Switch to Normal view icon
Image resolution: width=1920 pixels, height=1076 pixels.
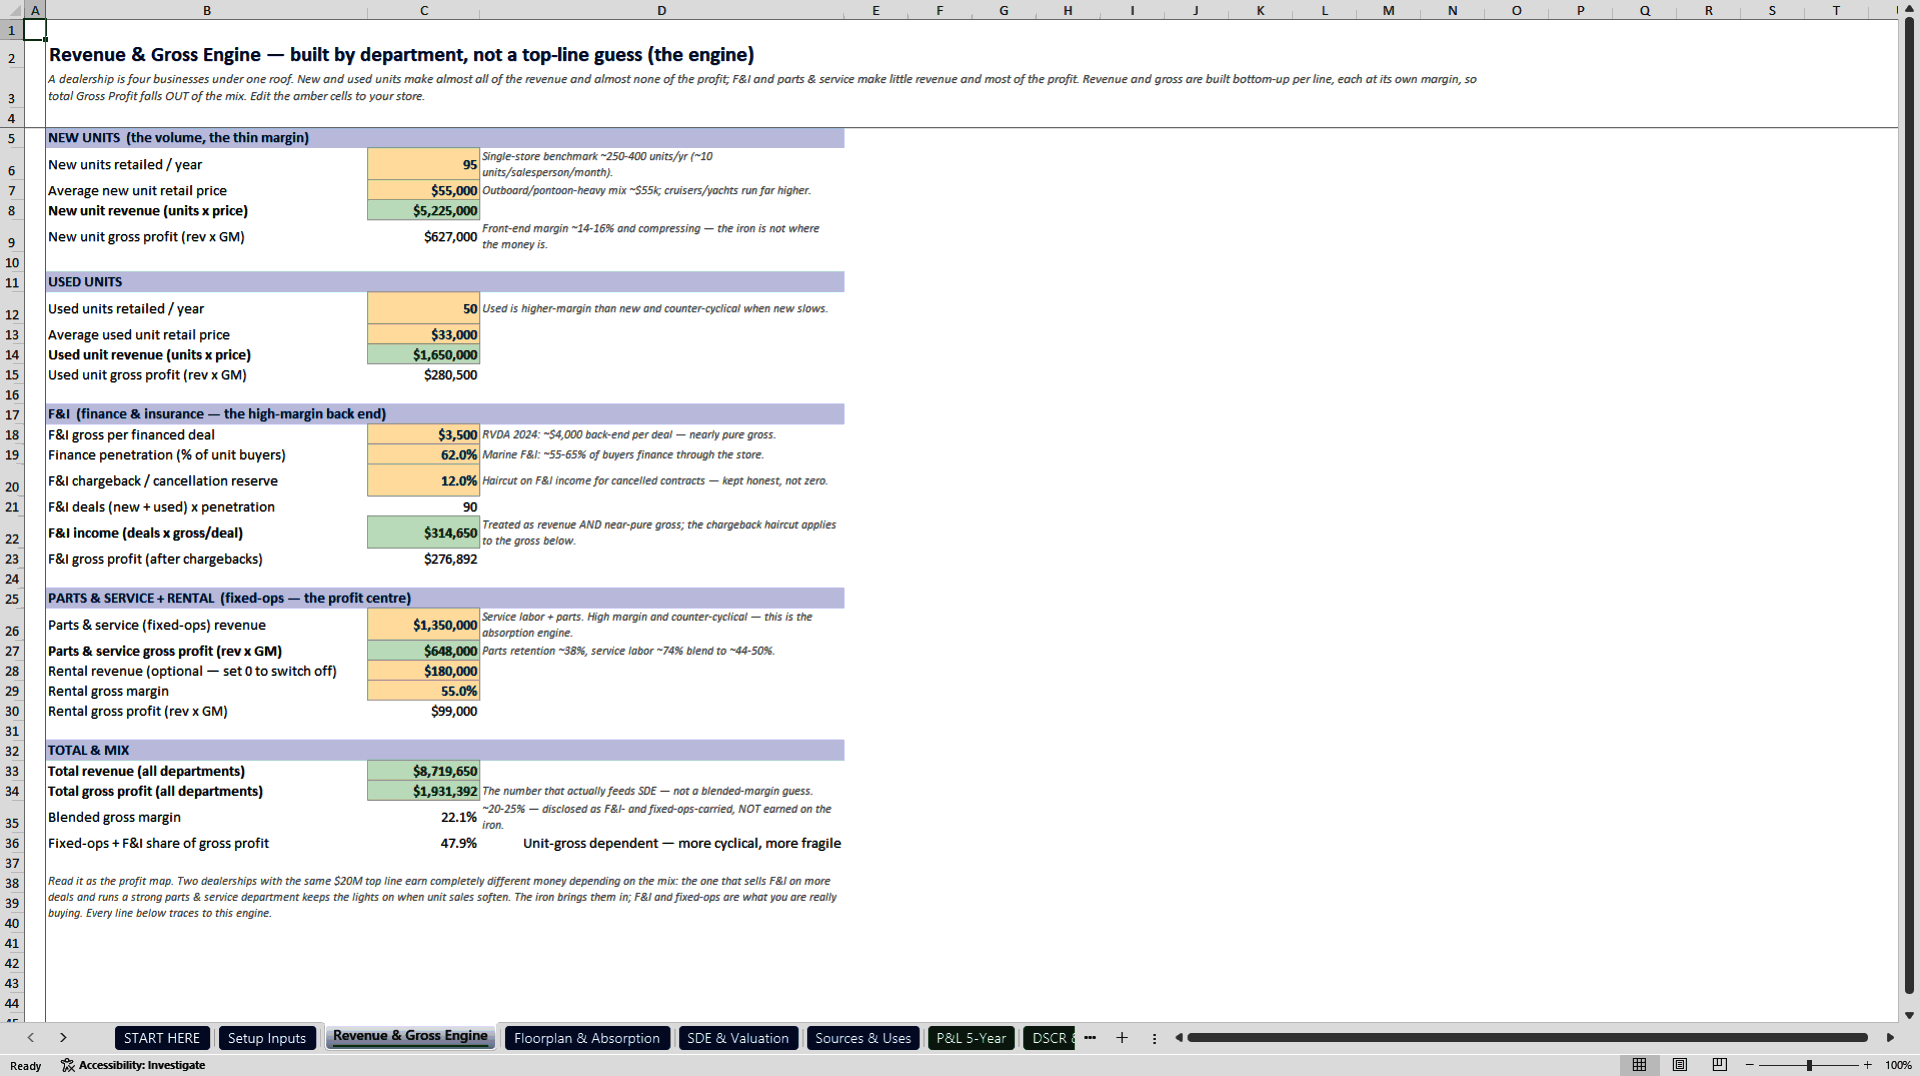1639,1065
